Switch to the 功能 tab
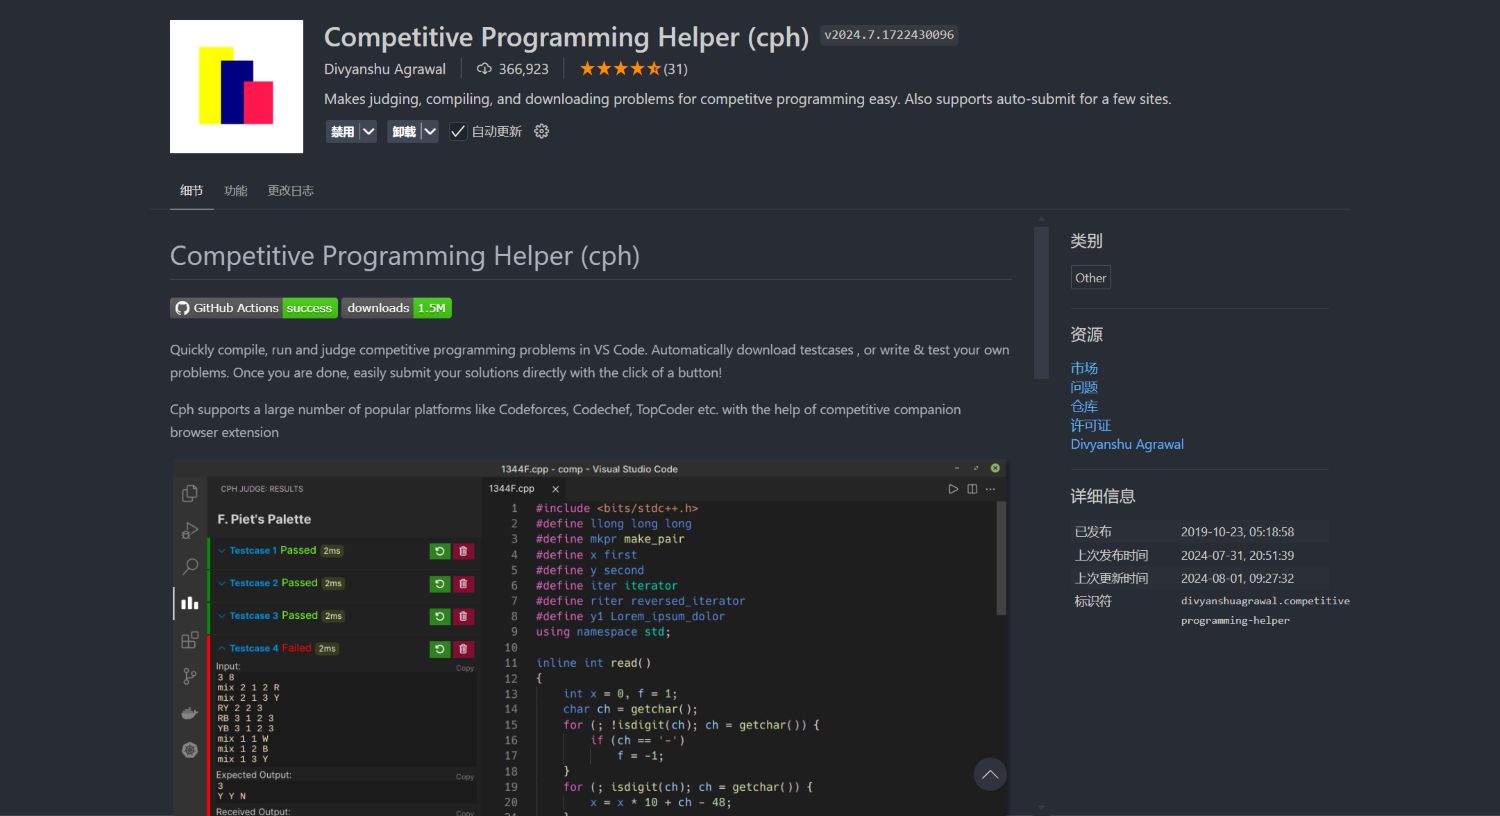 coord(235,190)
